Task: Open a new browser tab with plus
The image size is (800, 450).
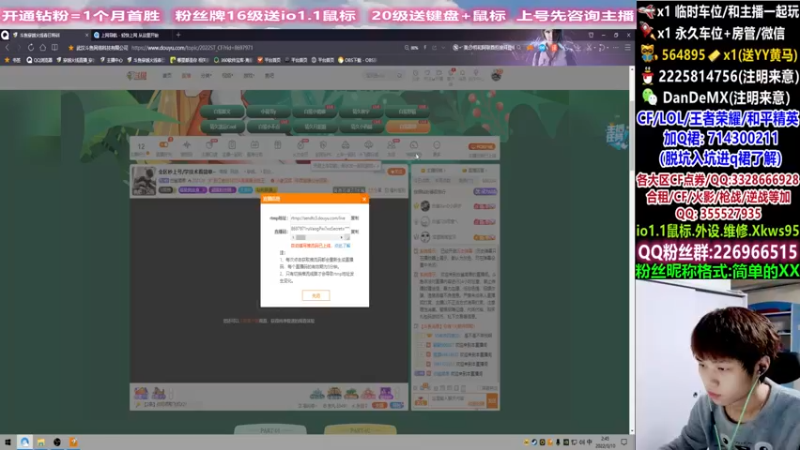Action: point(178,35)
